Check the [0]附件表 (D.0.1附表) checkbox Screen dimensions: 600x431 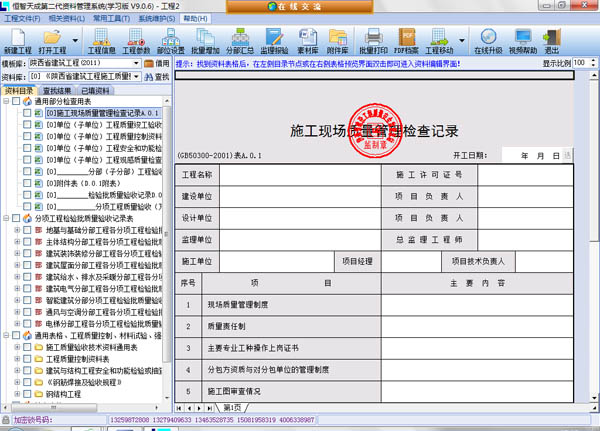coord(27,183)
